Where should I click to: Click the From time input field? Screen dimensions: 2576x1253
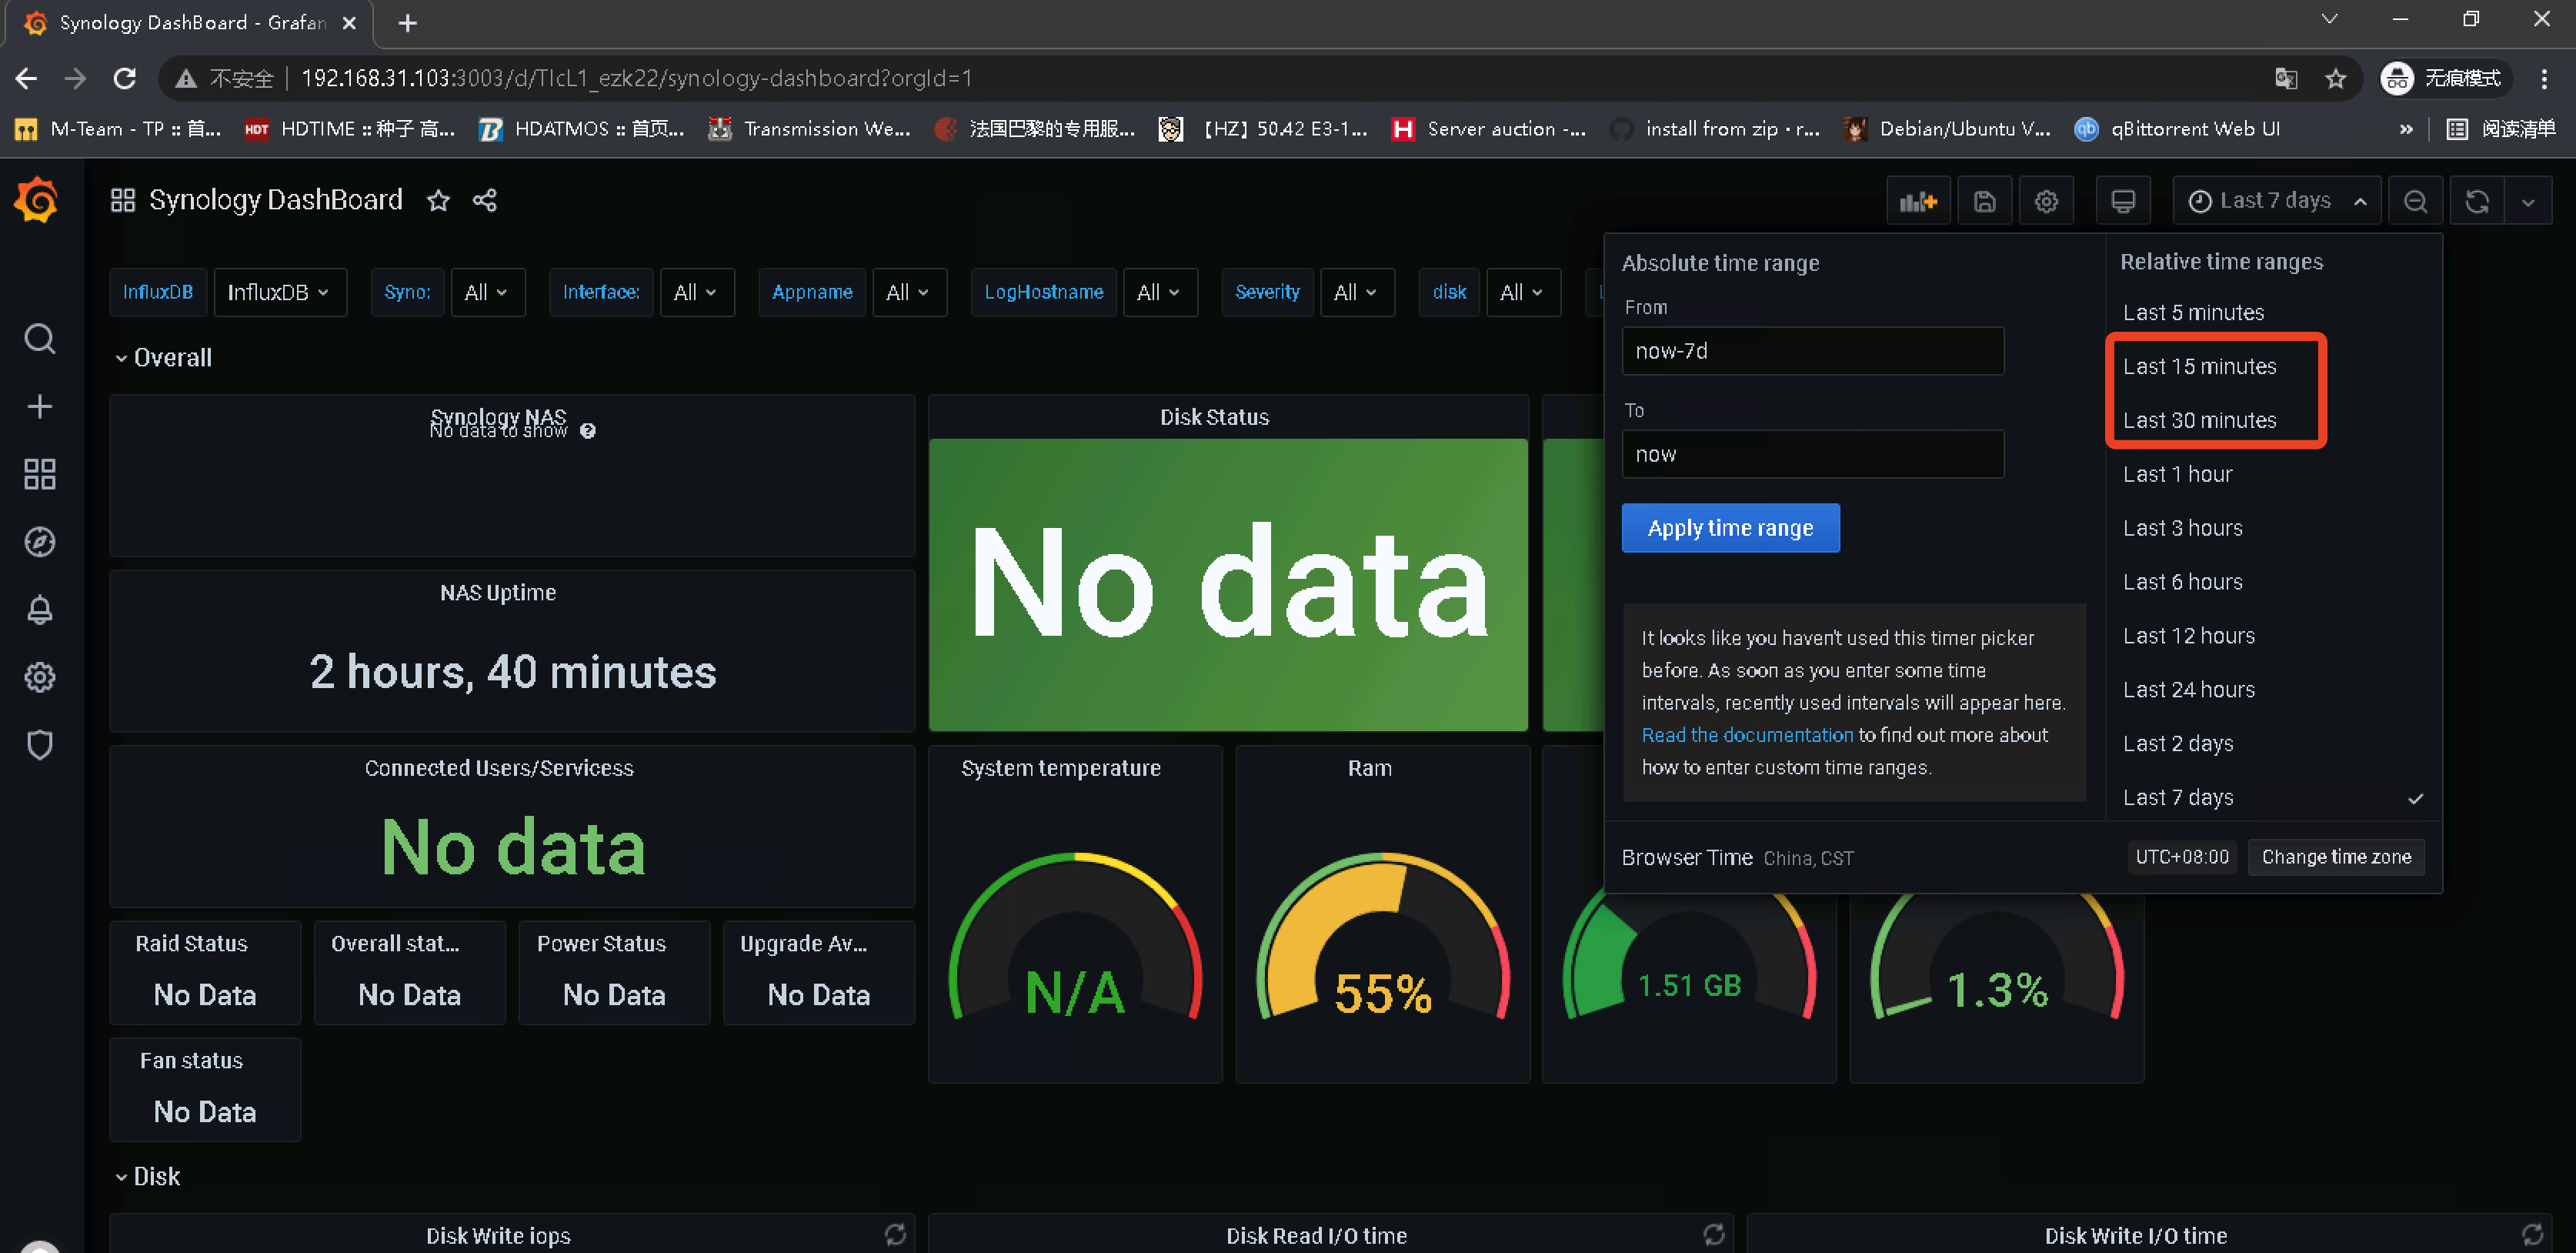[1812, 351]
